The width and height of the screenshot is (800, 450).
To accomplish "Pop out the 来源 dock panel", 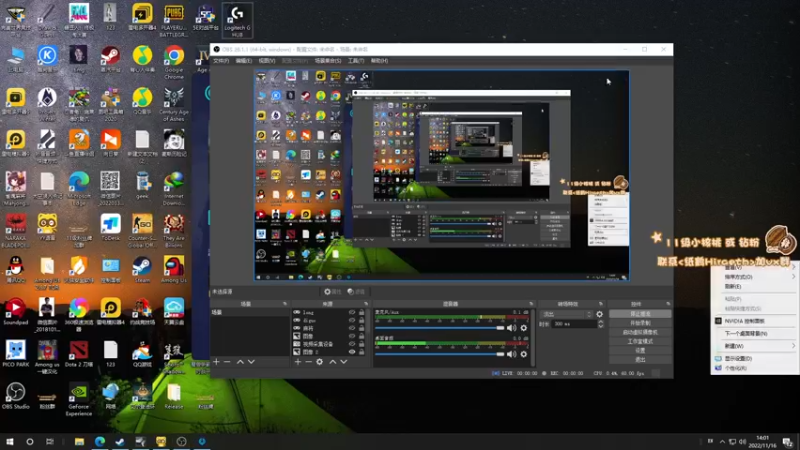I will click(x=366, y=304).
